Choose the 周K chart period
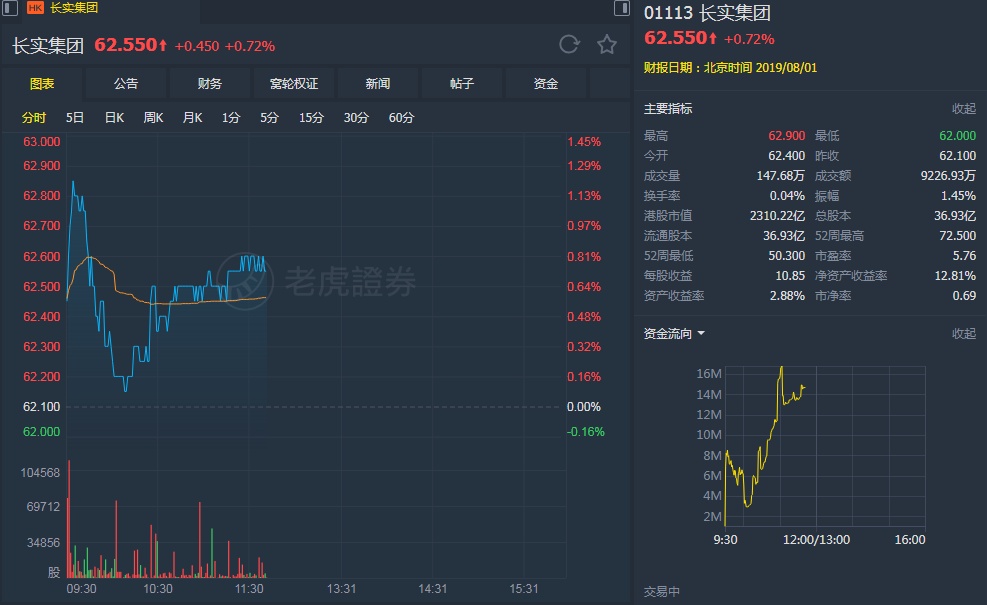 tap(153, 118)
